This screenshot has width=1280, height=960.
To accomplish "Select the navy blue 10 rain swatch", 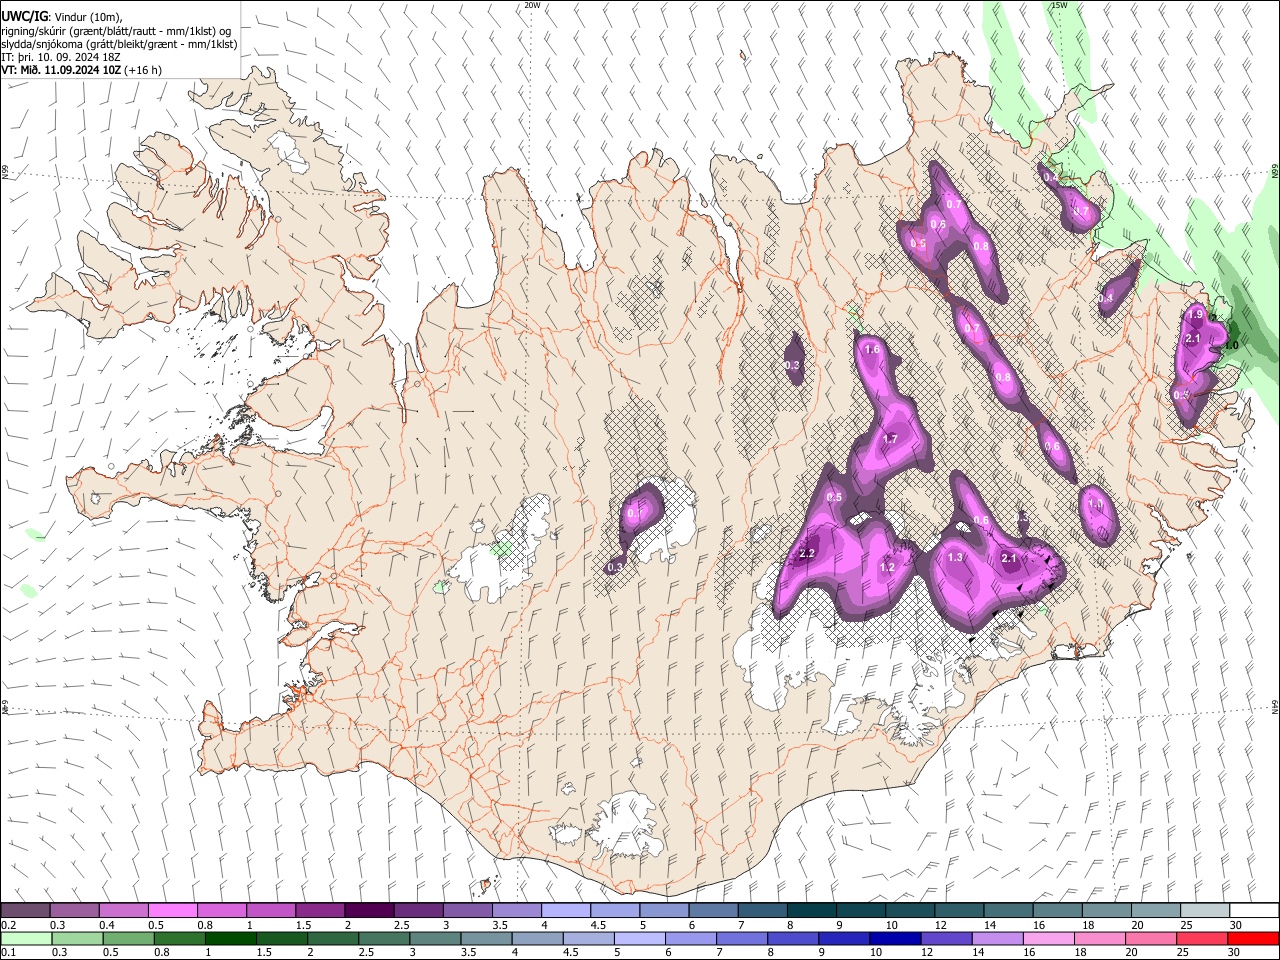I will click(894, 939).
